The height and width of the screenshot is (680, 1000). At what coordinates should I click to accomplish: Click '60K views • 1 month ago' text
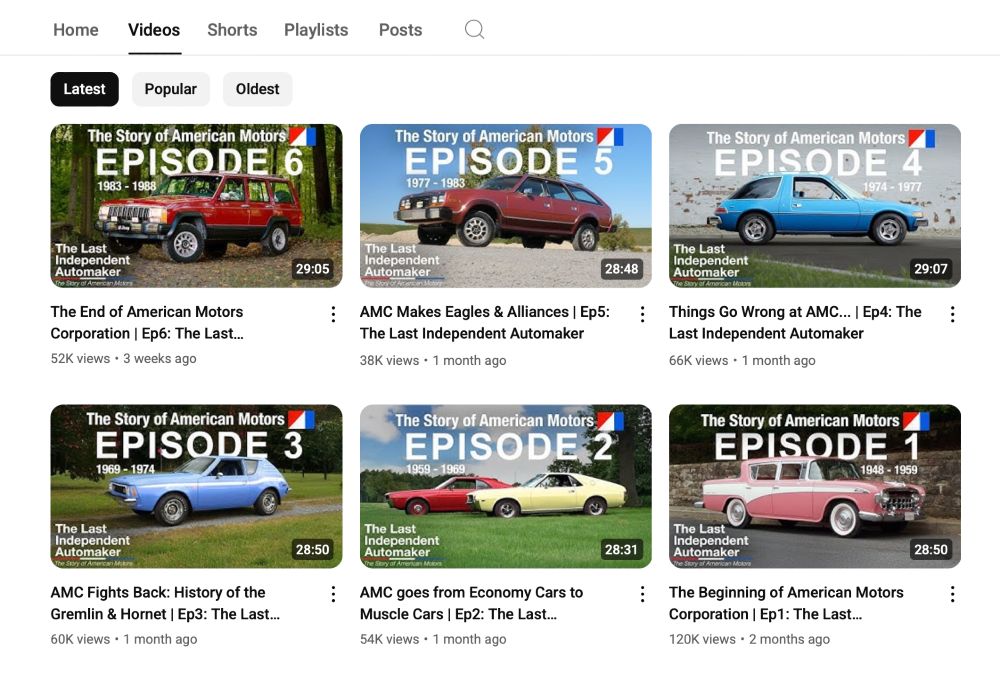[124, 639]
